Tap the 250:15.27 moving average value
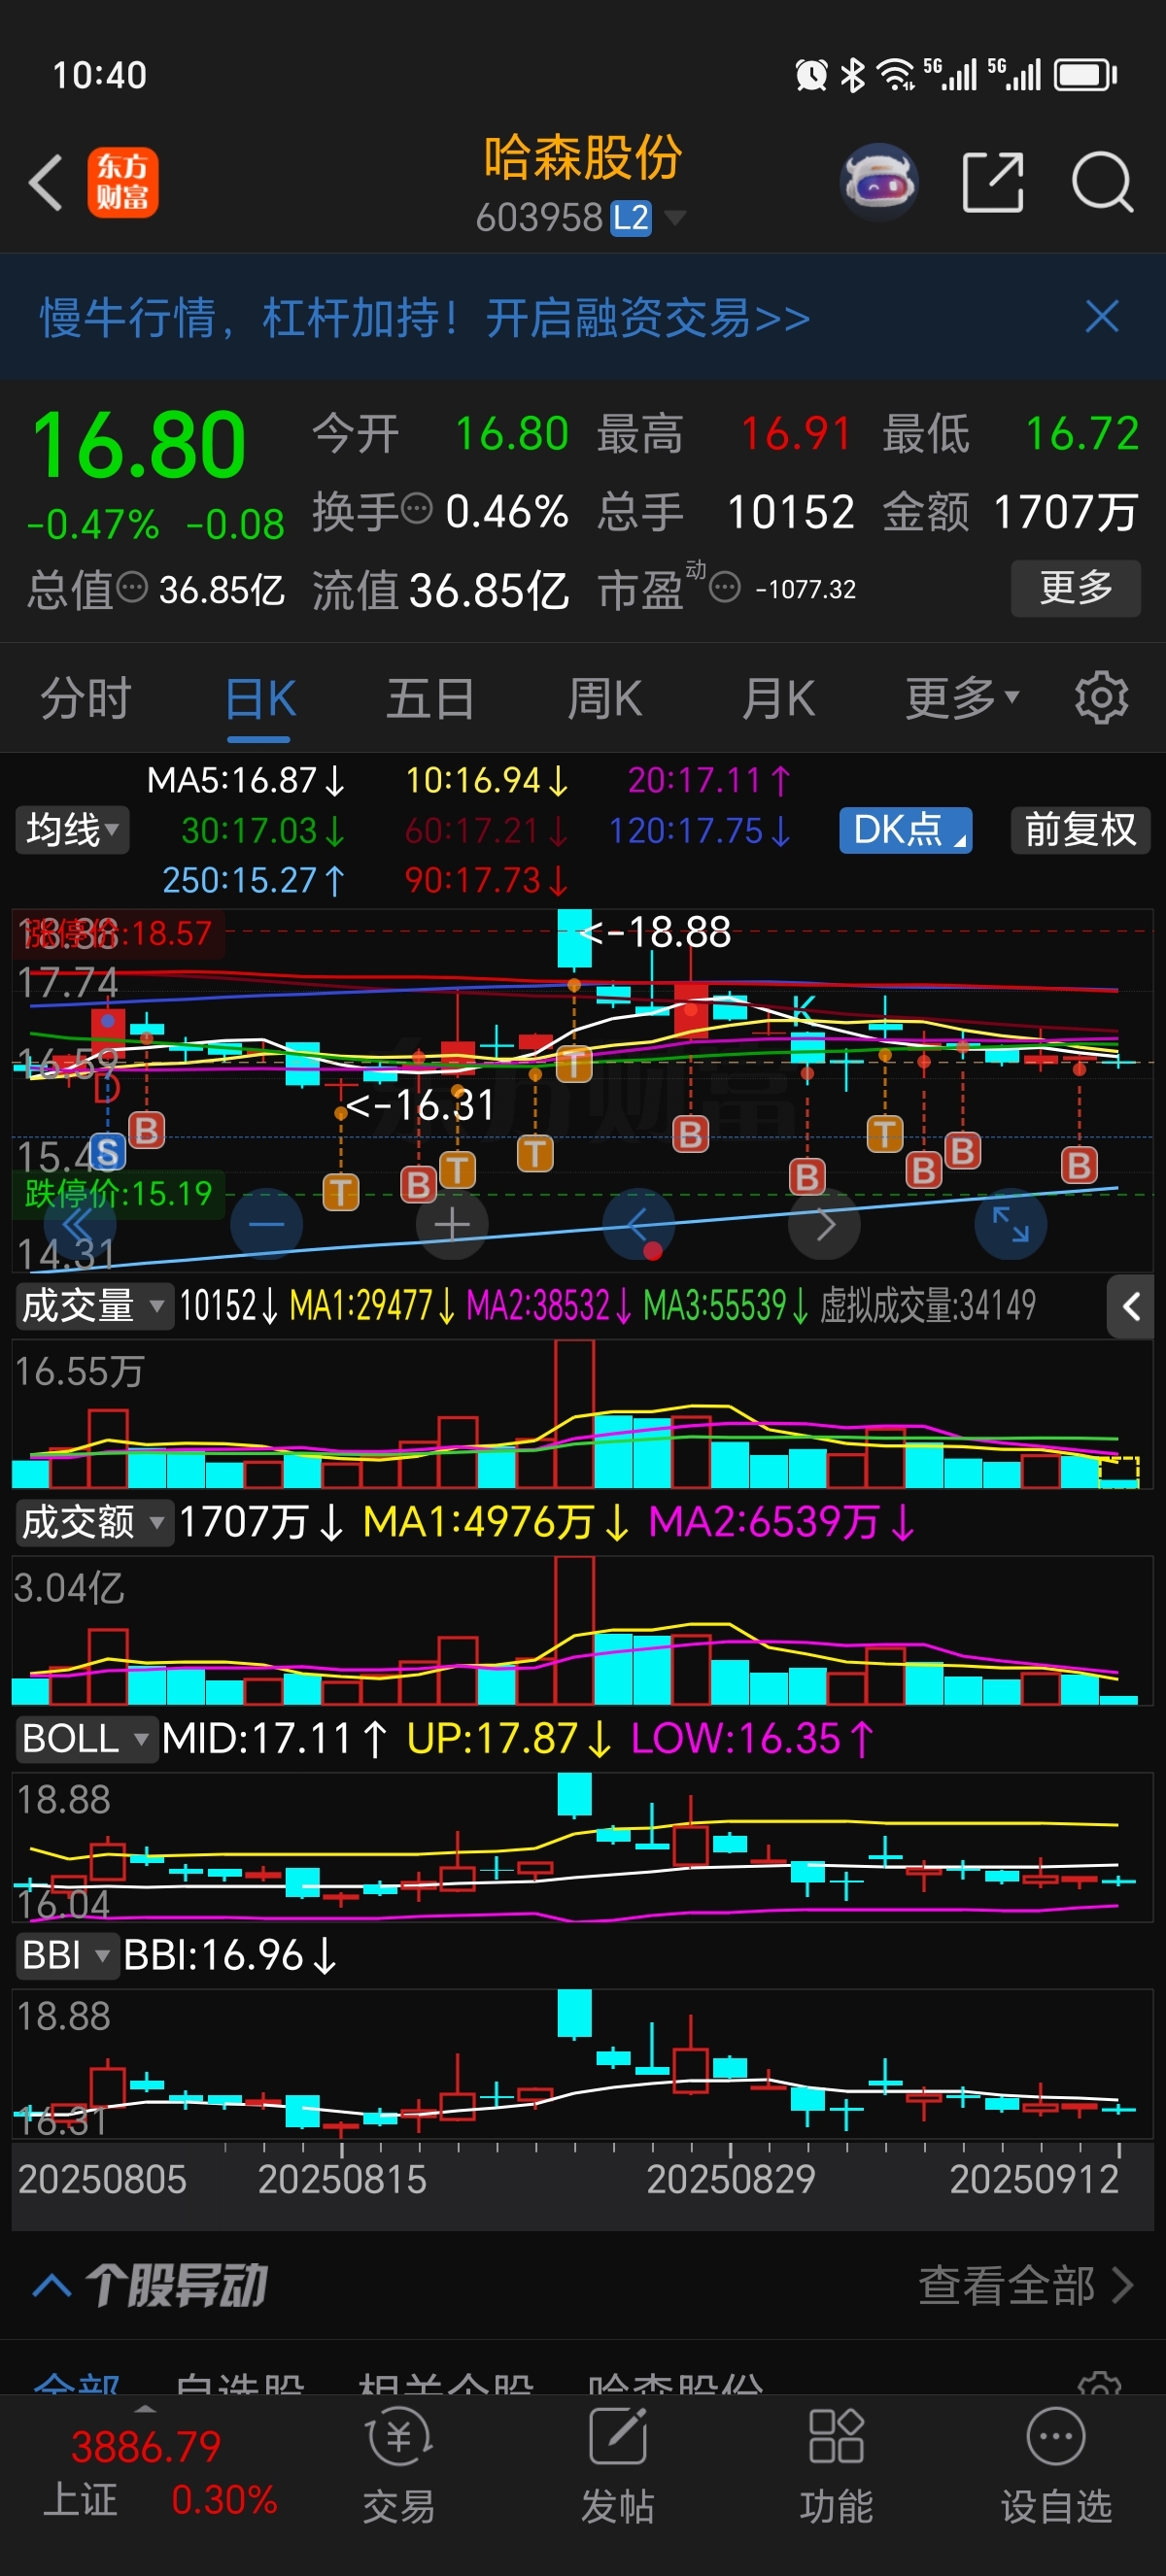 click(254, 880)
